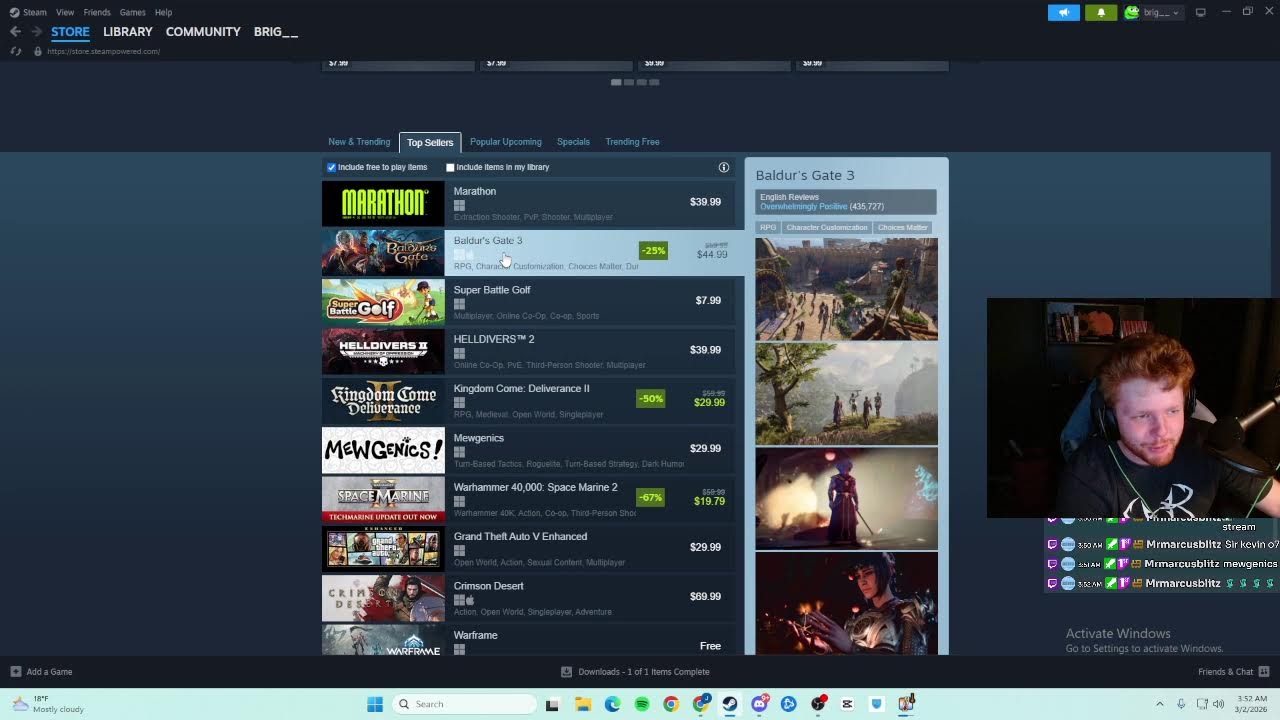Go forward with the Steam forward arrow

(x=36, y=32)
